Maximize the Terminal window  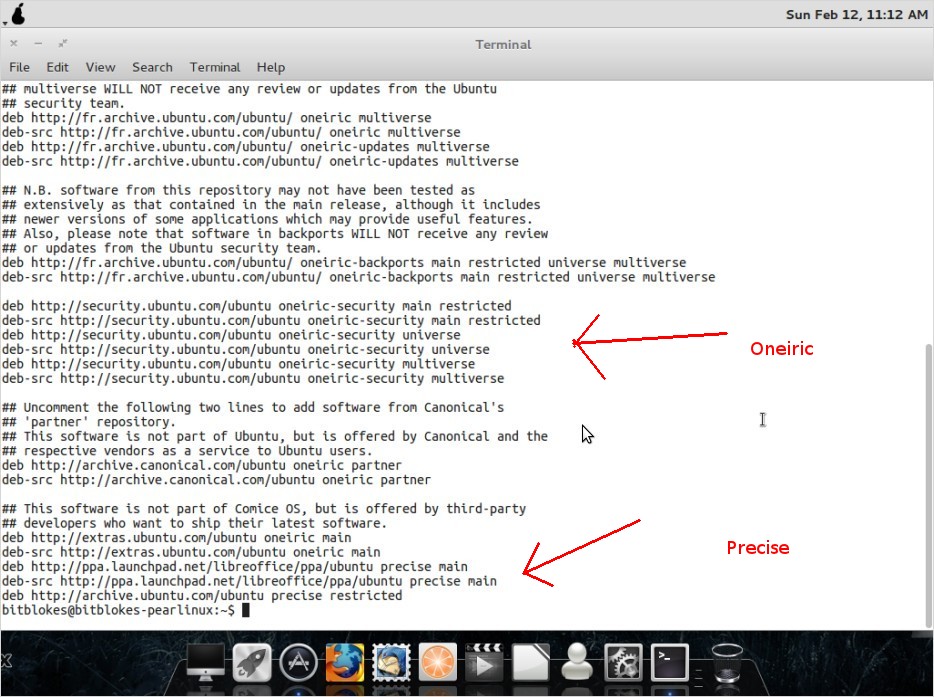point(63,43)
